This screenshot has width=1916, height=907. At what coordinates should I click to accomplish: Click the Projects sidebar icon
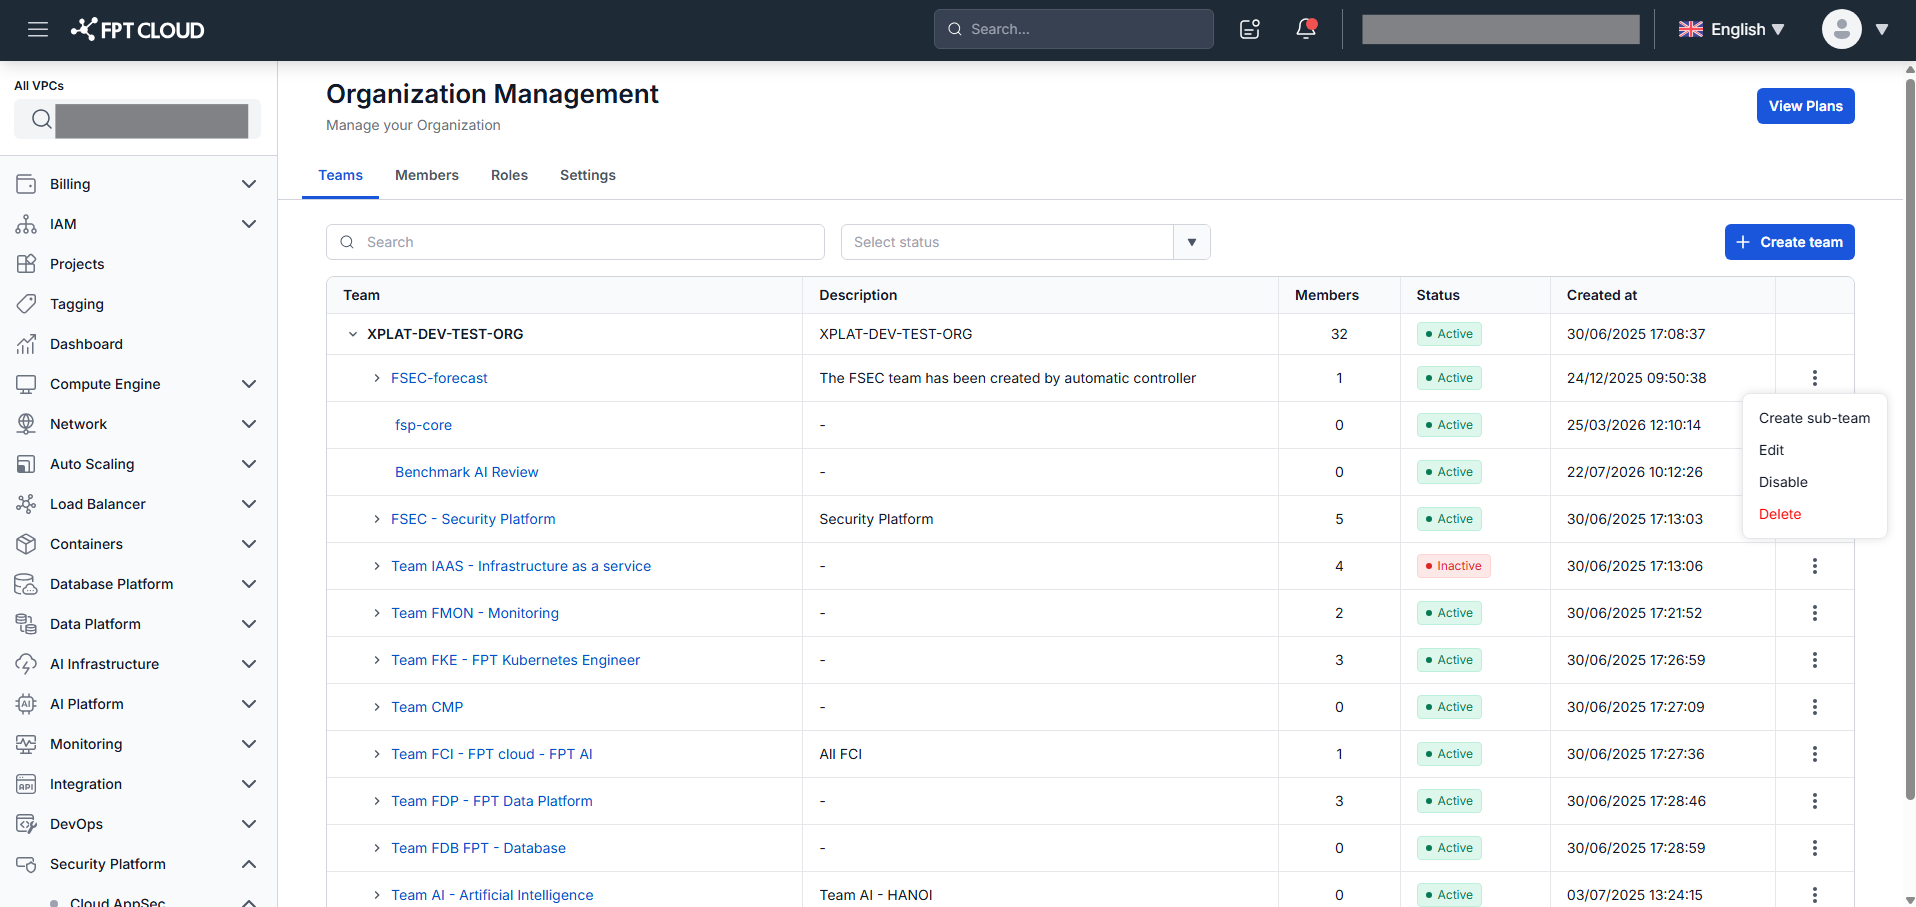[26, 264]
